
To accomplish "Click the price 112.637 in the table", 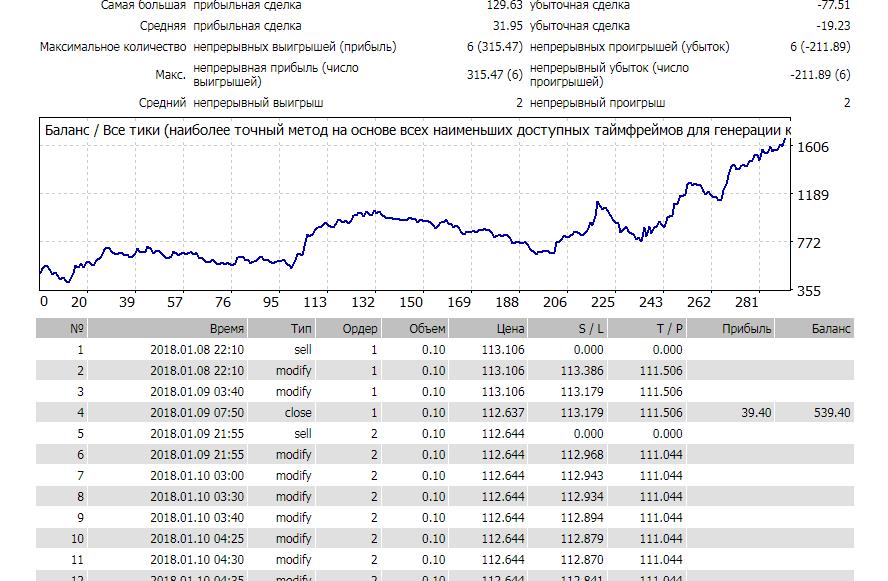I will click(x=503, y=412).
